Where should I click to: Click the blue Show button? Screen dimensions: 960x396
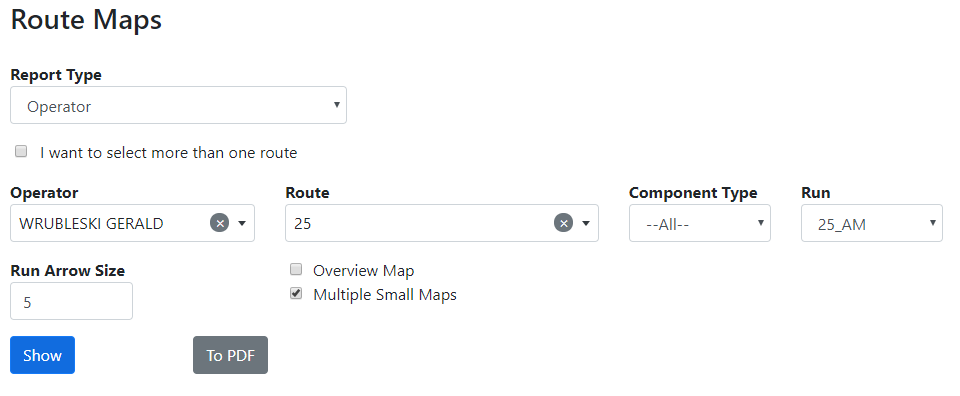42,355
